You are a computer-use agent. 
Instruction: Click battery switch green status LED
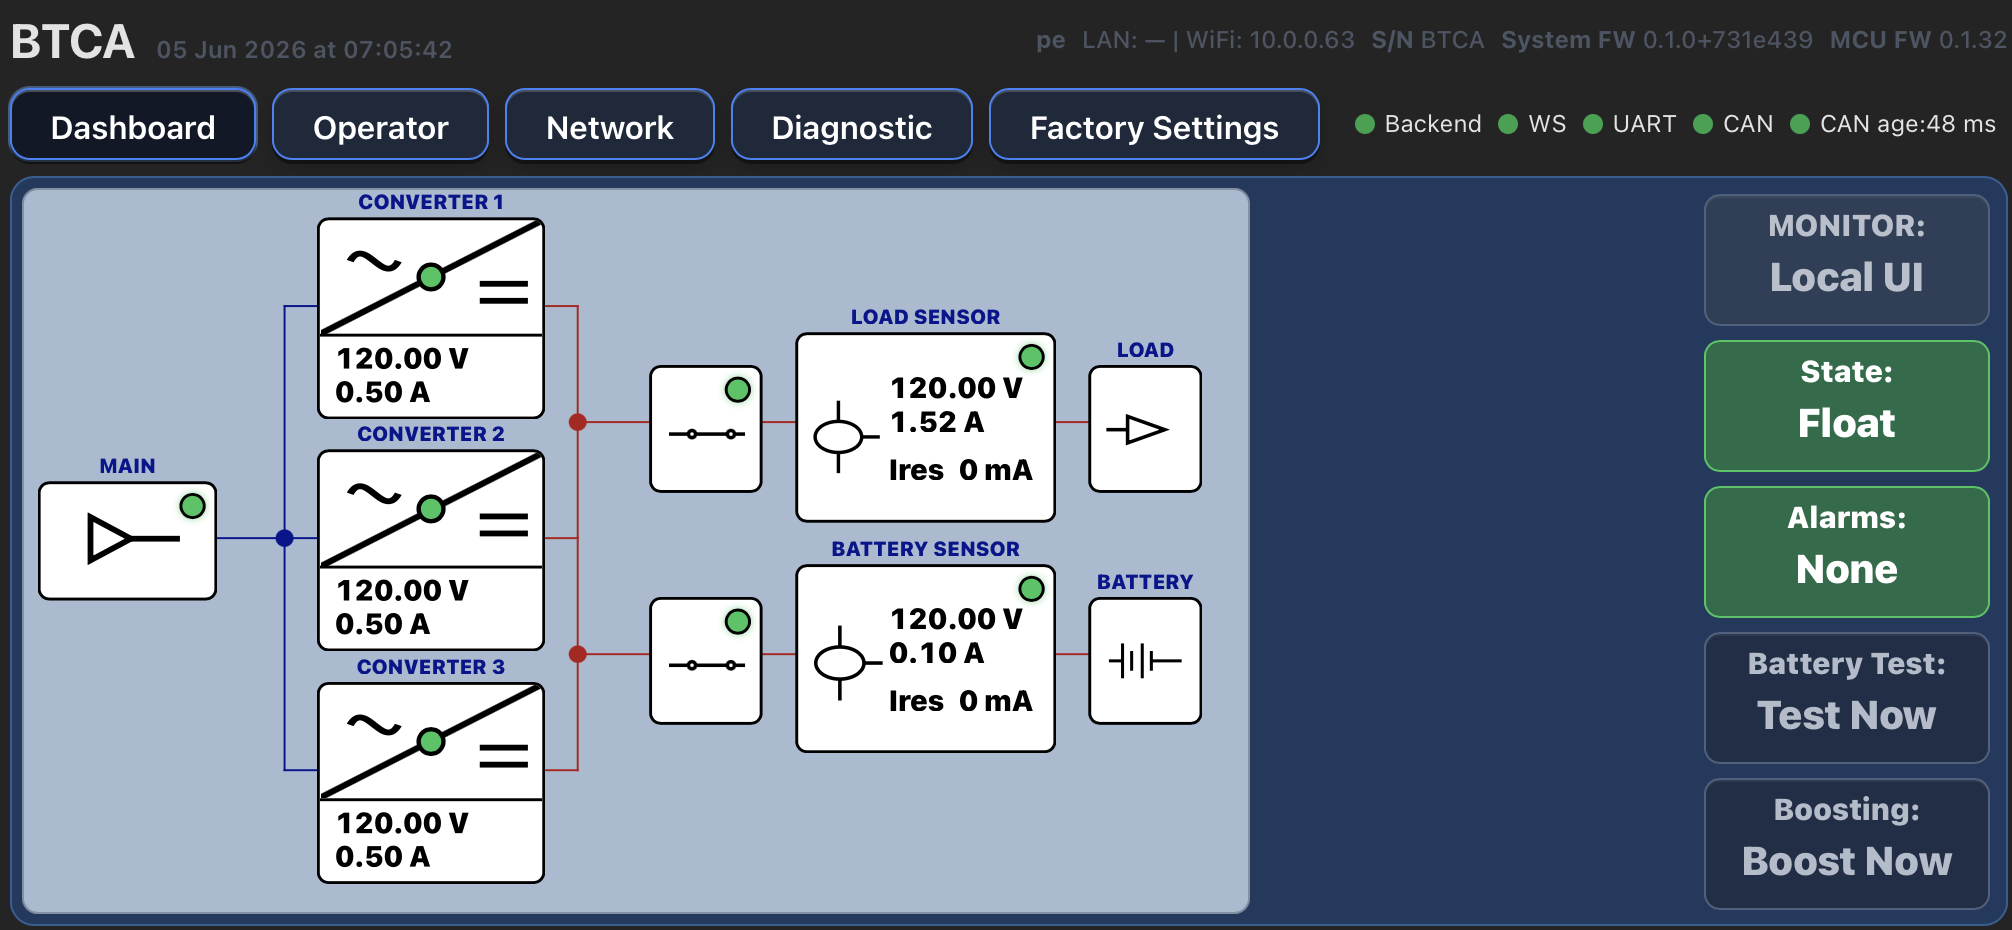737,622
